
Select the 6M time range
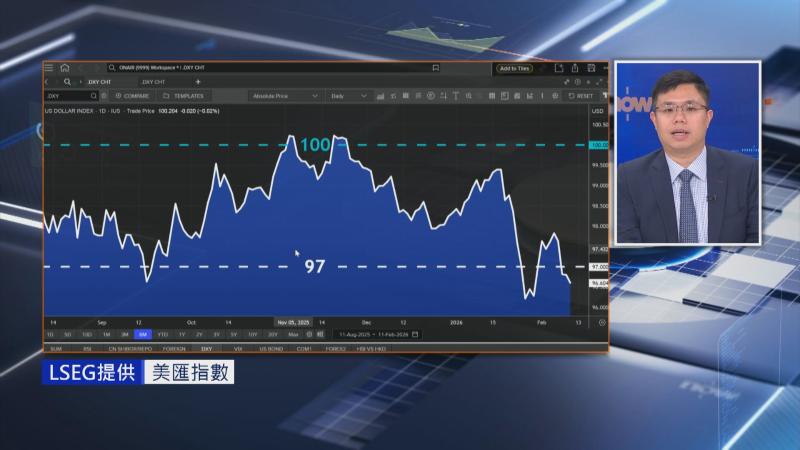(x=143, y=334)
